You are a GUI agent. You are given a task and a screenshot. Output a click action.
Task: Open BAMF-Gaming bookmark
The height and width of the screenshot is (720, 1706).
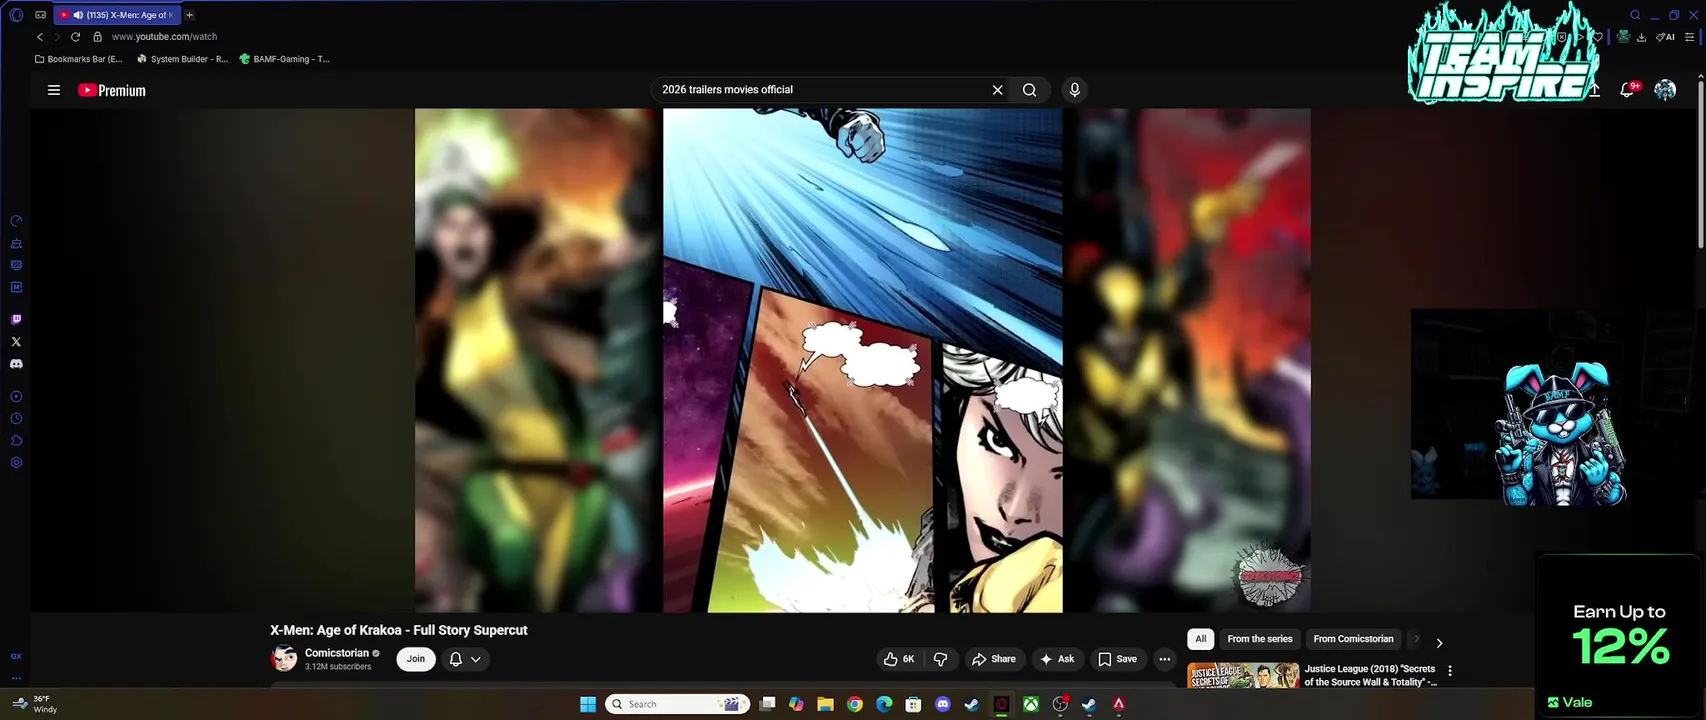pyautogui.click(x=285, y=59)
